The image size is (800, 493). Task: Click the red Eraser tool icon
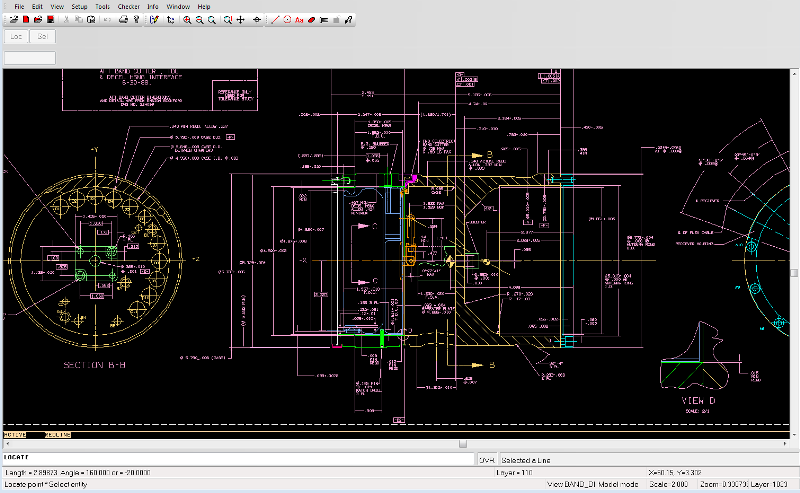point(312,19)
